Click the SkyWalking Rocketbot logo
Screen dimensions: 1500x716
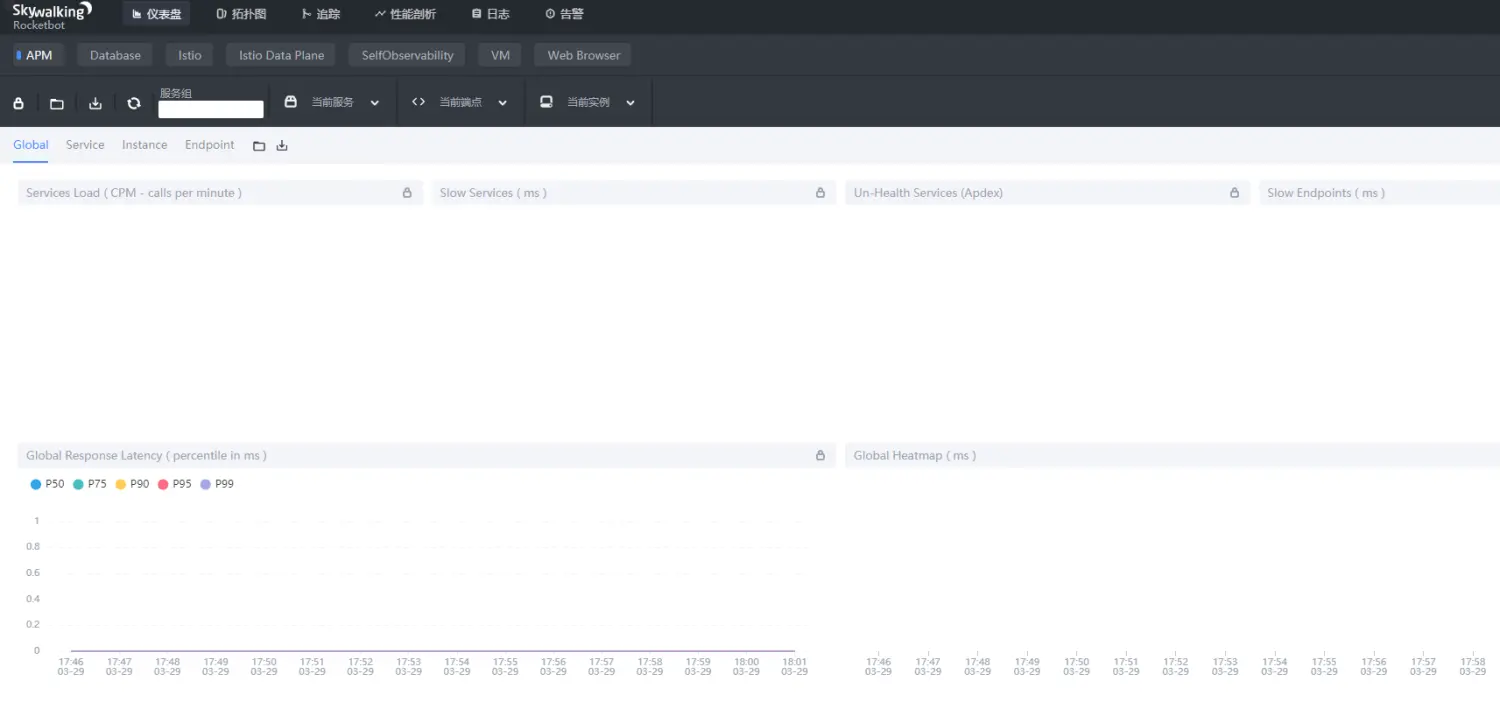point(52,15)
